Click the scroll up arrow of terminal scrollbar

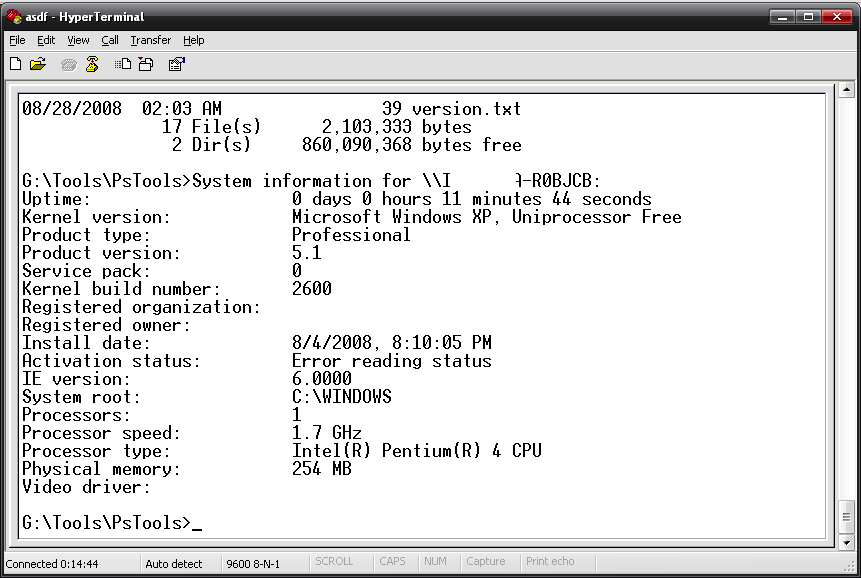(x=846, y=90)
